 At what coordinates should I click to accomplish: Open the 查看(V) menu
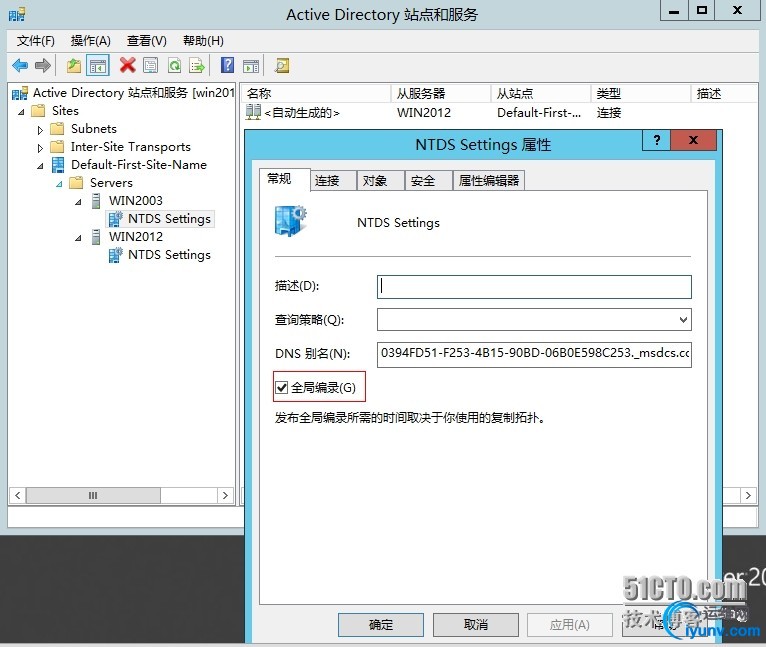(x=147, y=41)
